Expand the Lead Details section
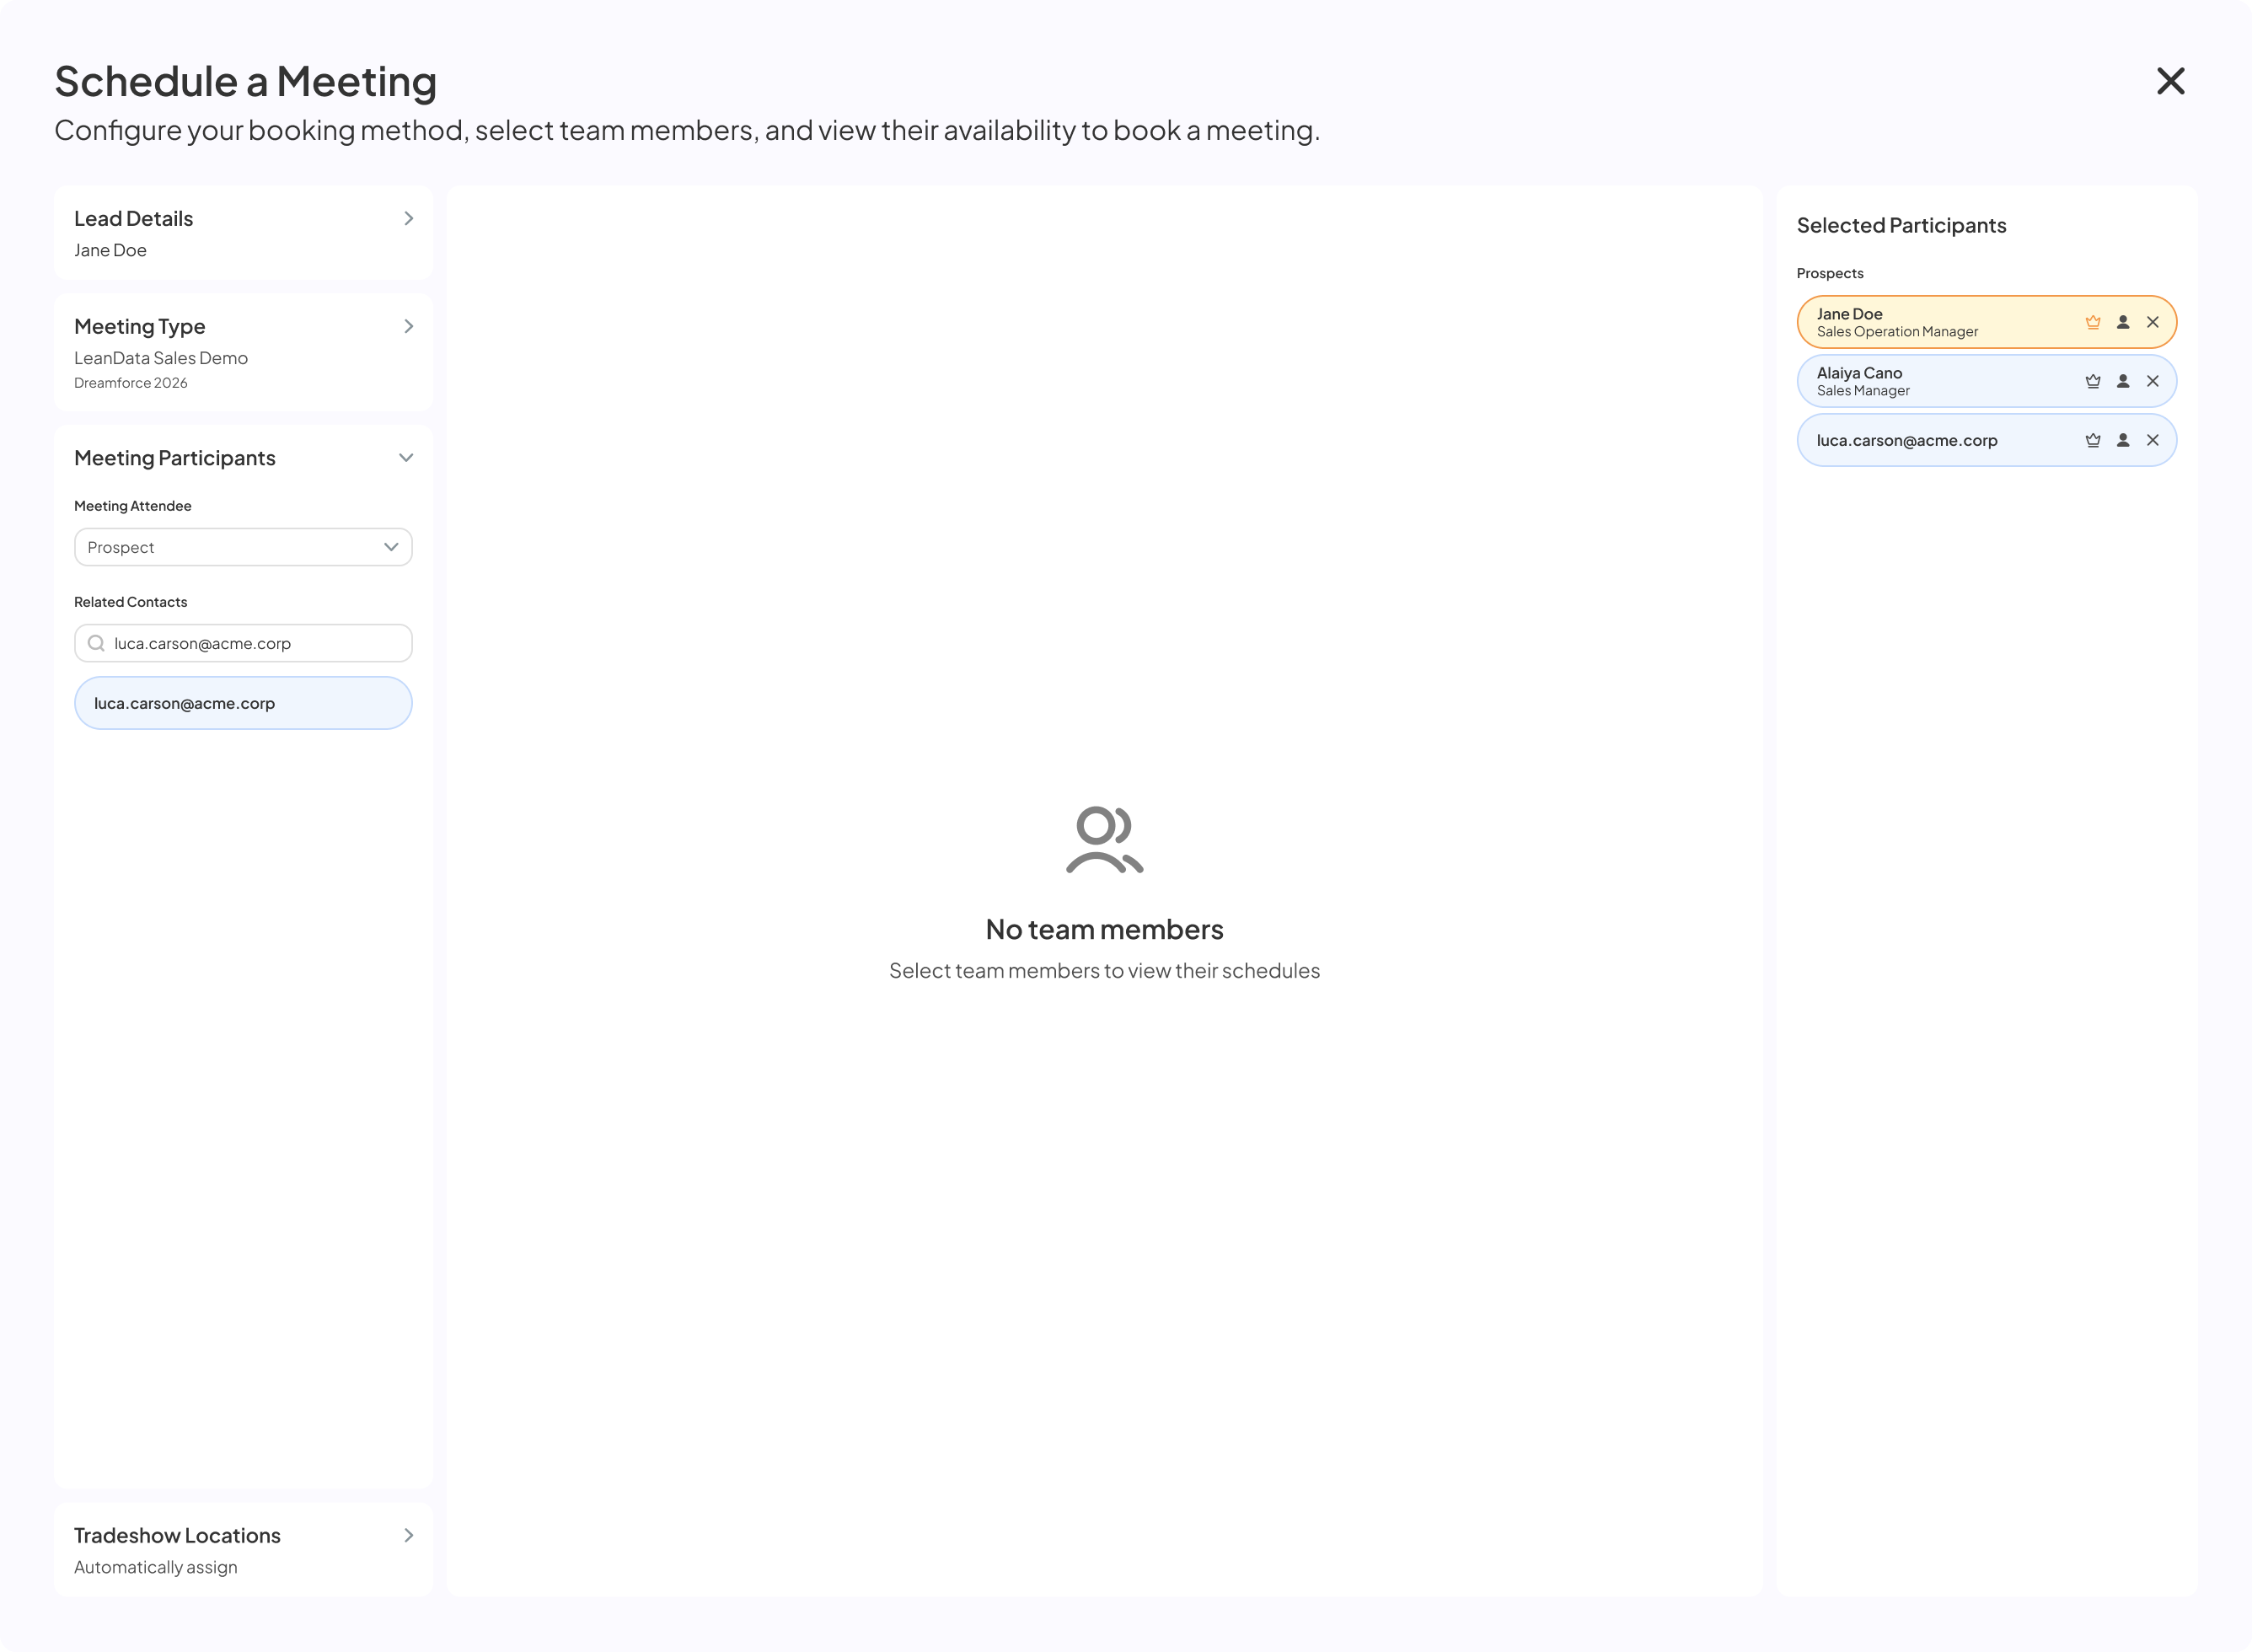Viewport: 2252px width, 1652px height. [408, 218]
